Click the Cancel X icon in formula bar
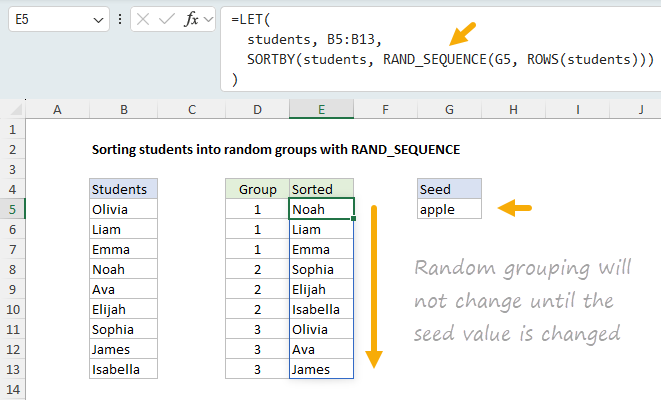Image resolution: width=661 pixels, height=400 pixels. tap(143, 19)
